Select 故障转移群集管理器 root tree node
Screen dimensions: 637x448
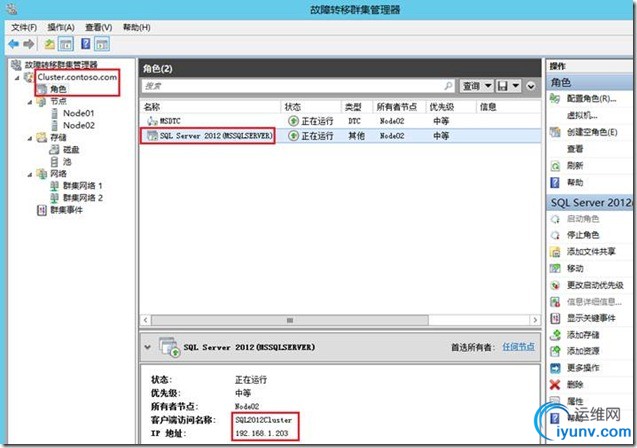tap(61, 65)
